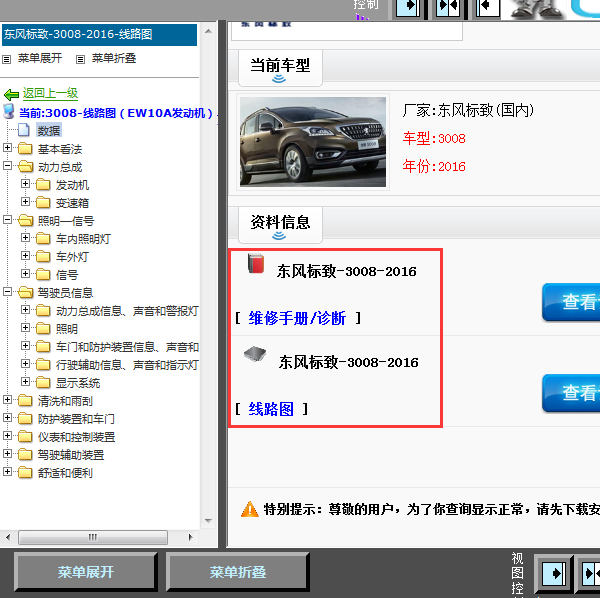Click the 基本看法 folder icon

click(x=25, y=148)
